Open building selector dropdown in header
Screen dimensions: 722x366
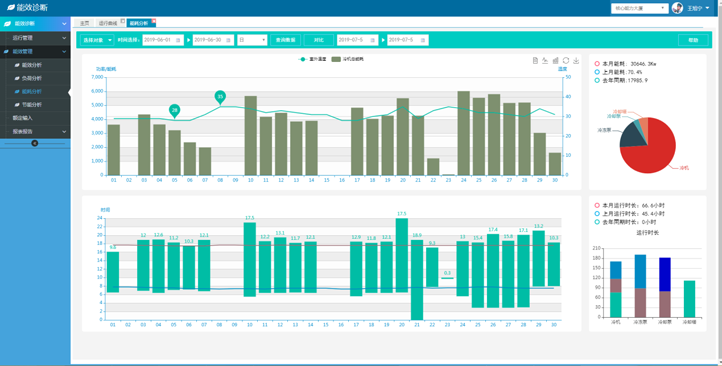pos(640,8)
